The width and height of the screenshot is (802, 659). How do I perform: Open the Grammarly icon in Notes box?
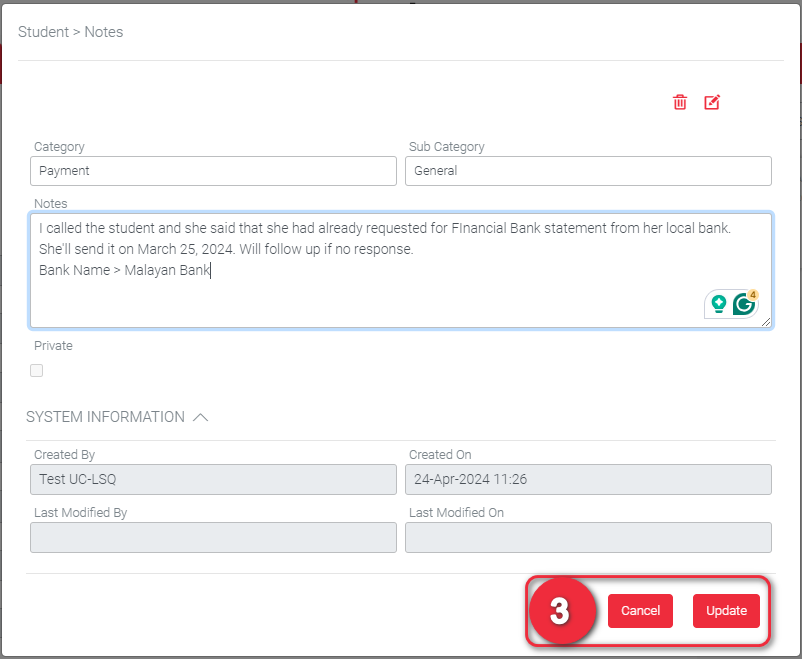(x=744, y=304)
